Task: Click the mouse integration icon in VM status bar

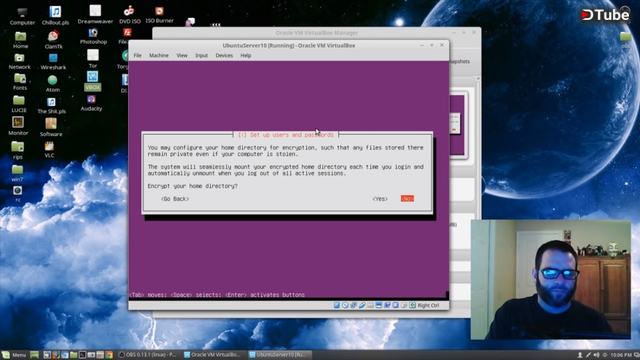Action: click(x=404, y=305)
